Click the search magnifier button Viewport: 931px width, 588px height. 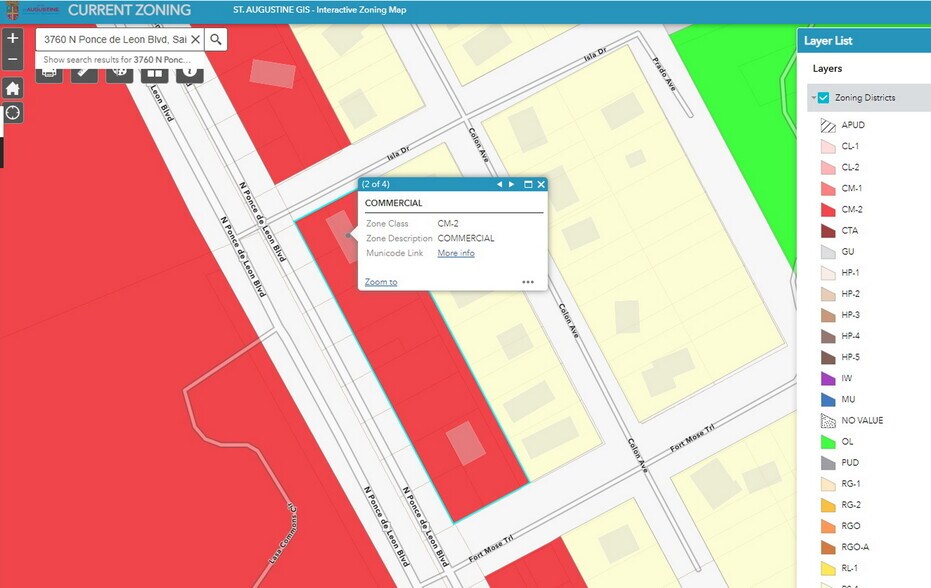[216, 39]
